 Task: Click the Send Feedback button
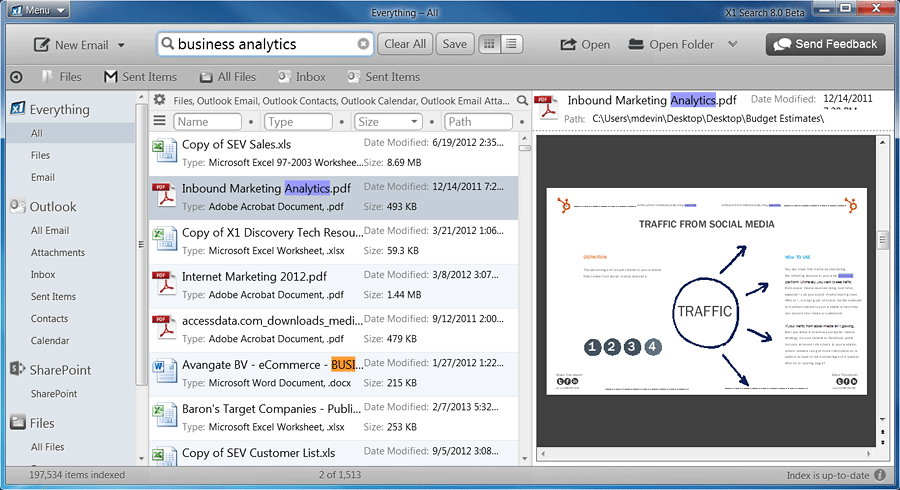(x=825, y=44)
